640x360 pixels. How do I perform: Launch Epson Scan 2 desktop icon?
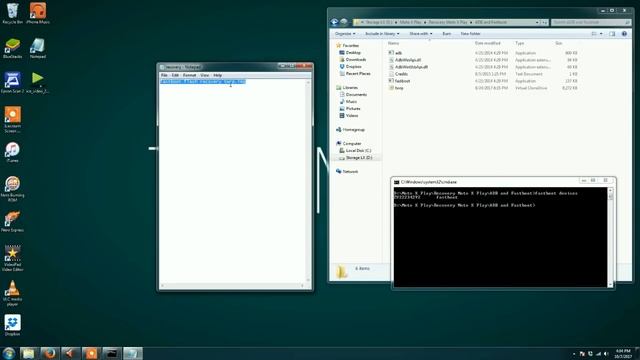tap(12, 83)
